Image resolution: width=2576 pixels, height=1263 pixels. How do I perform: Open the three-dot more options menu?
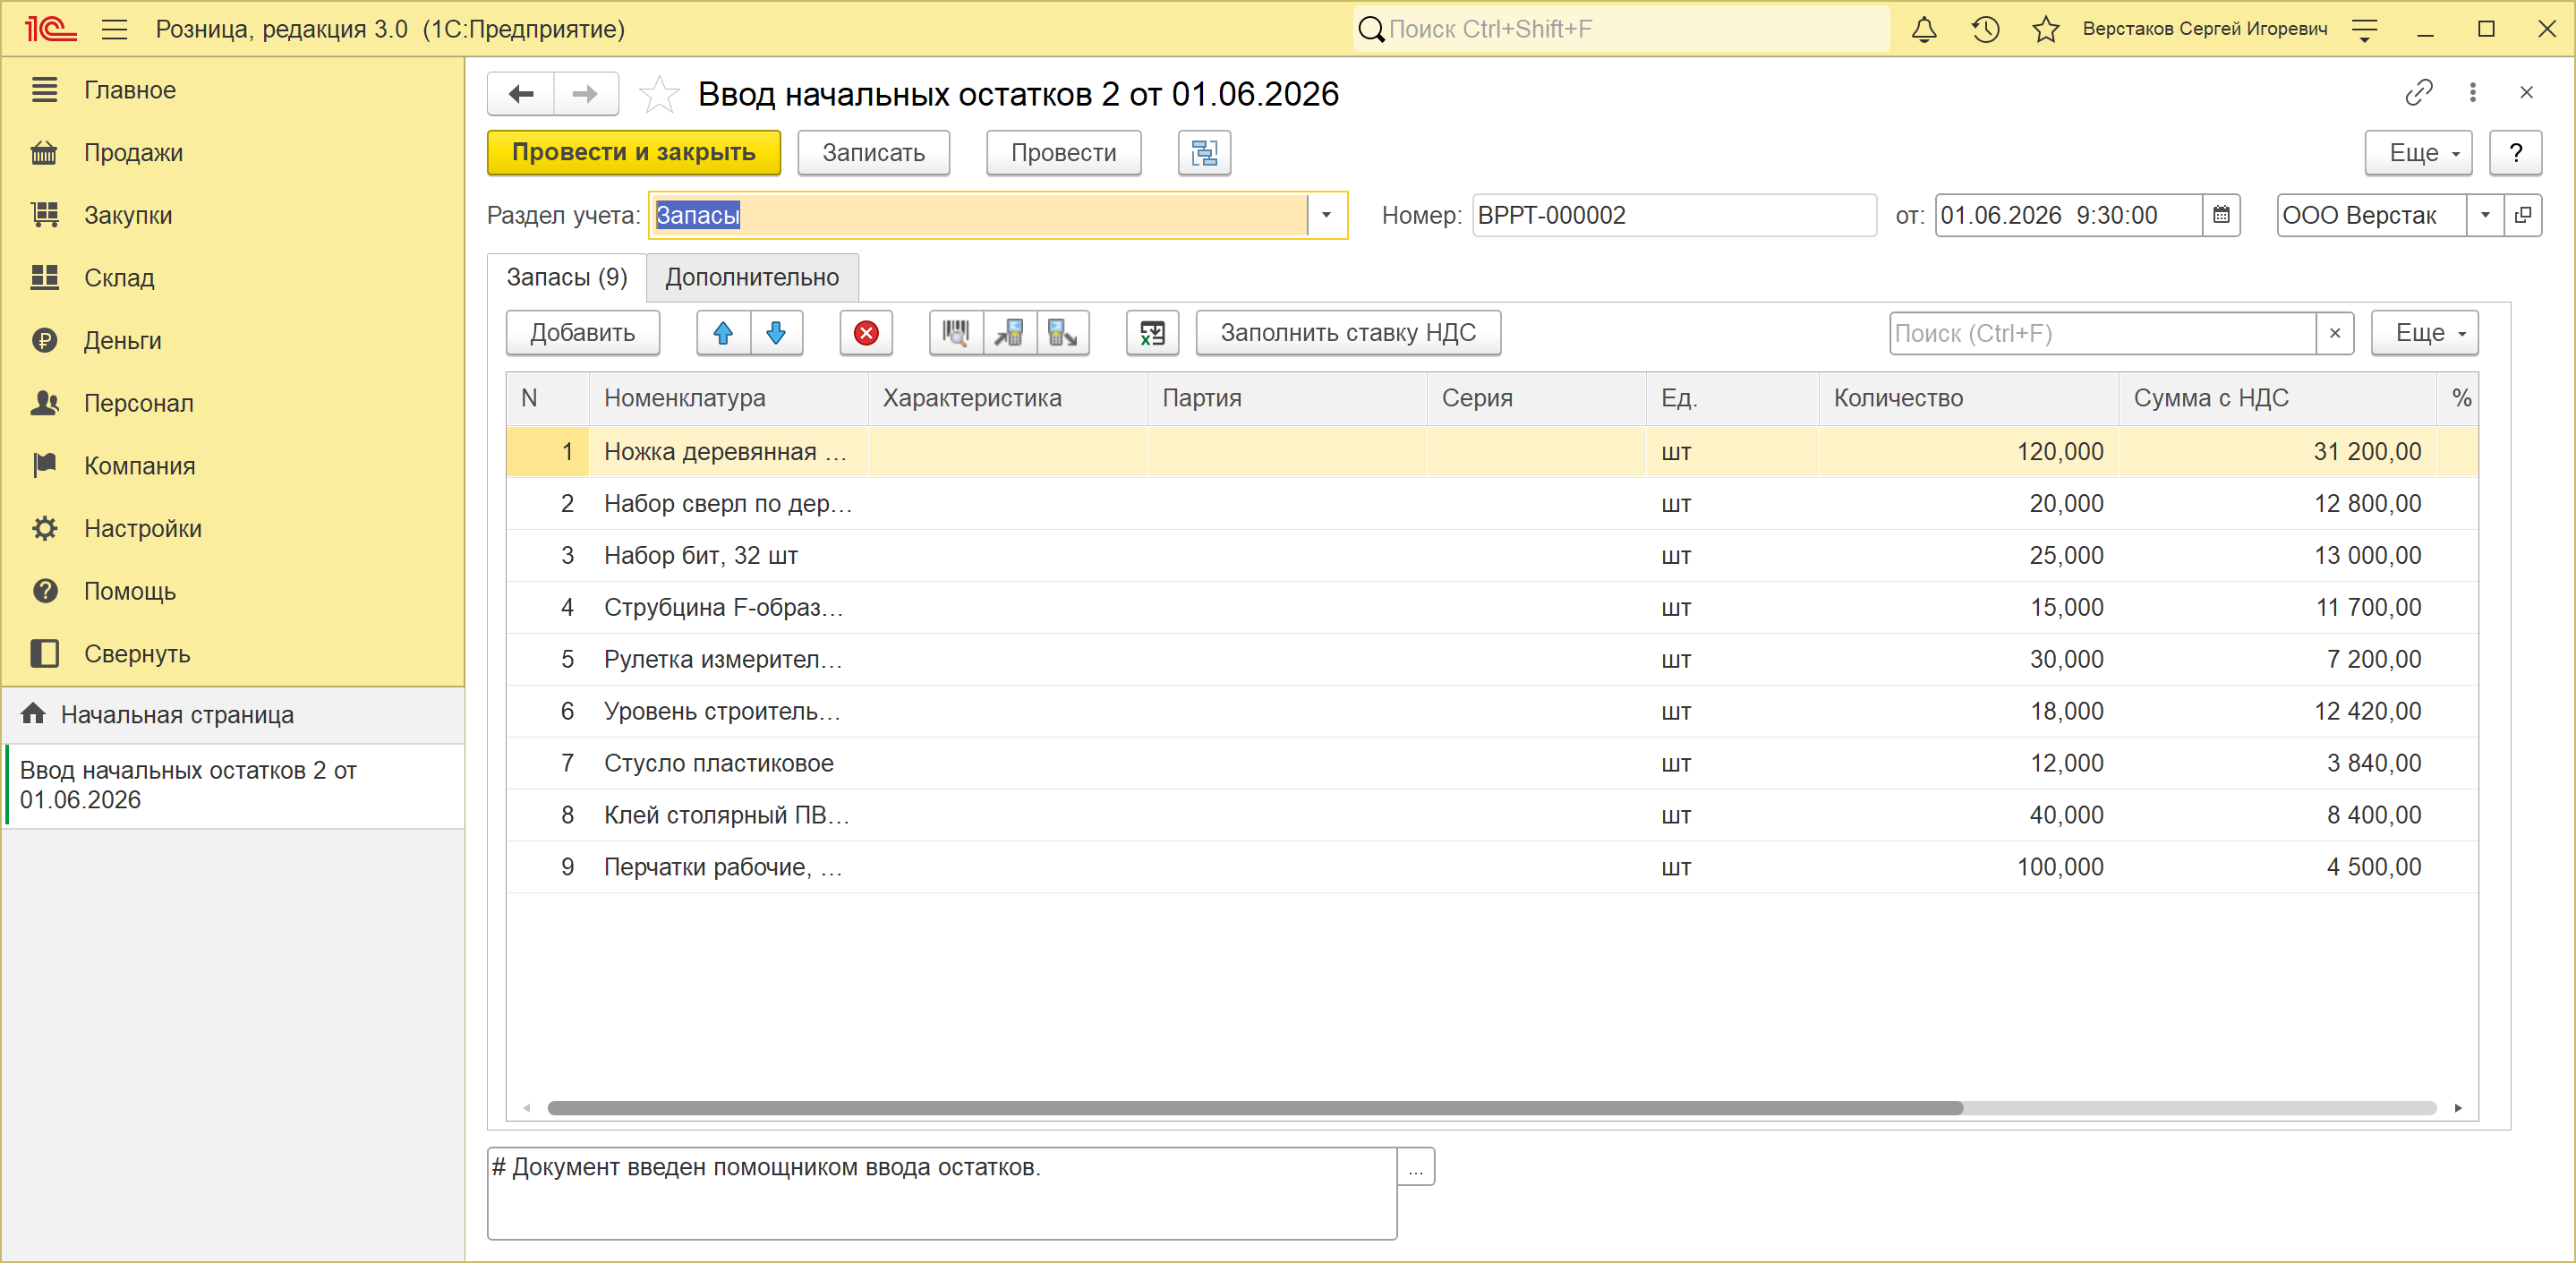coord(2472,93)
